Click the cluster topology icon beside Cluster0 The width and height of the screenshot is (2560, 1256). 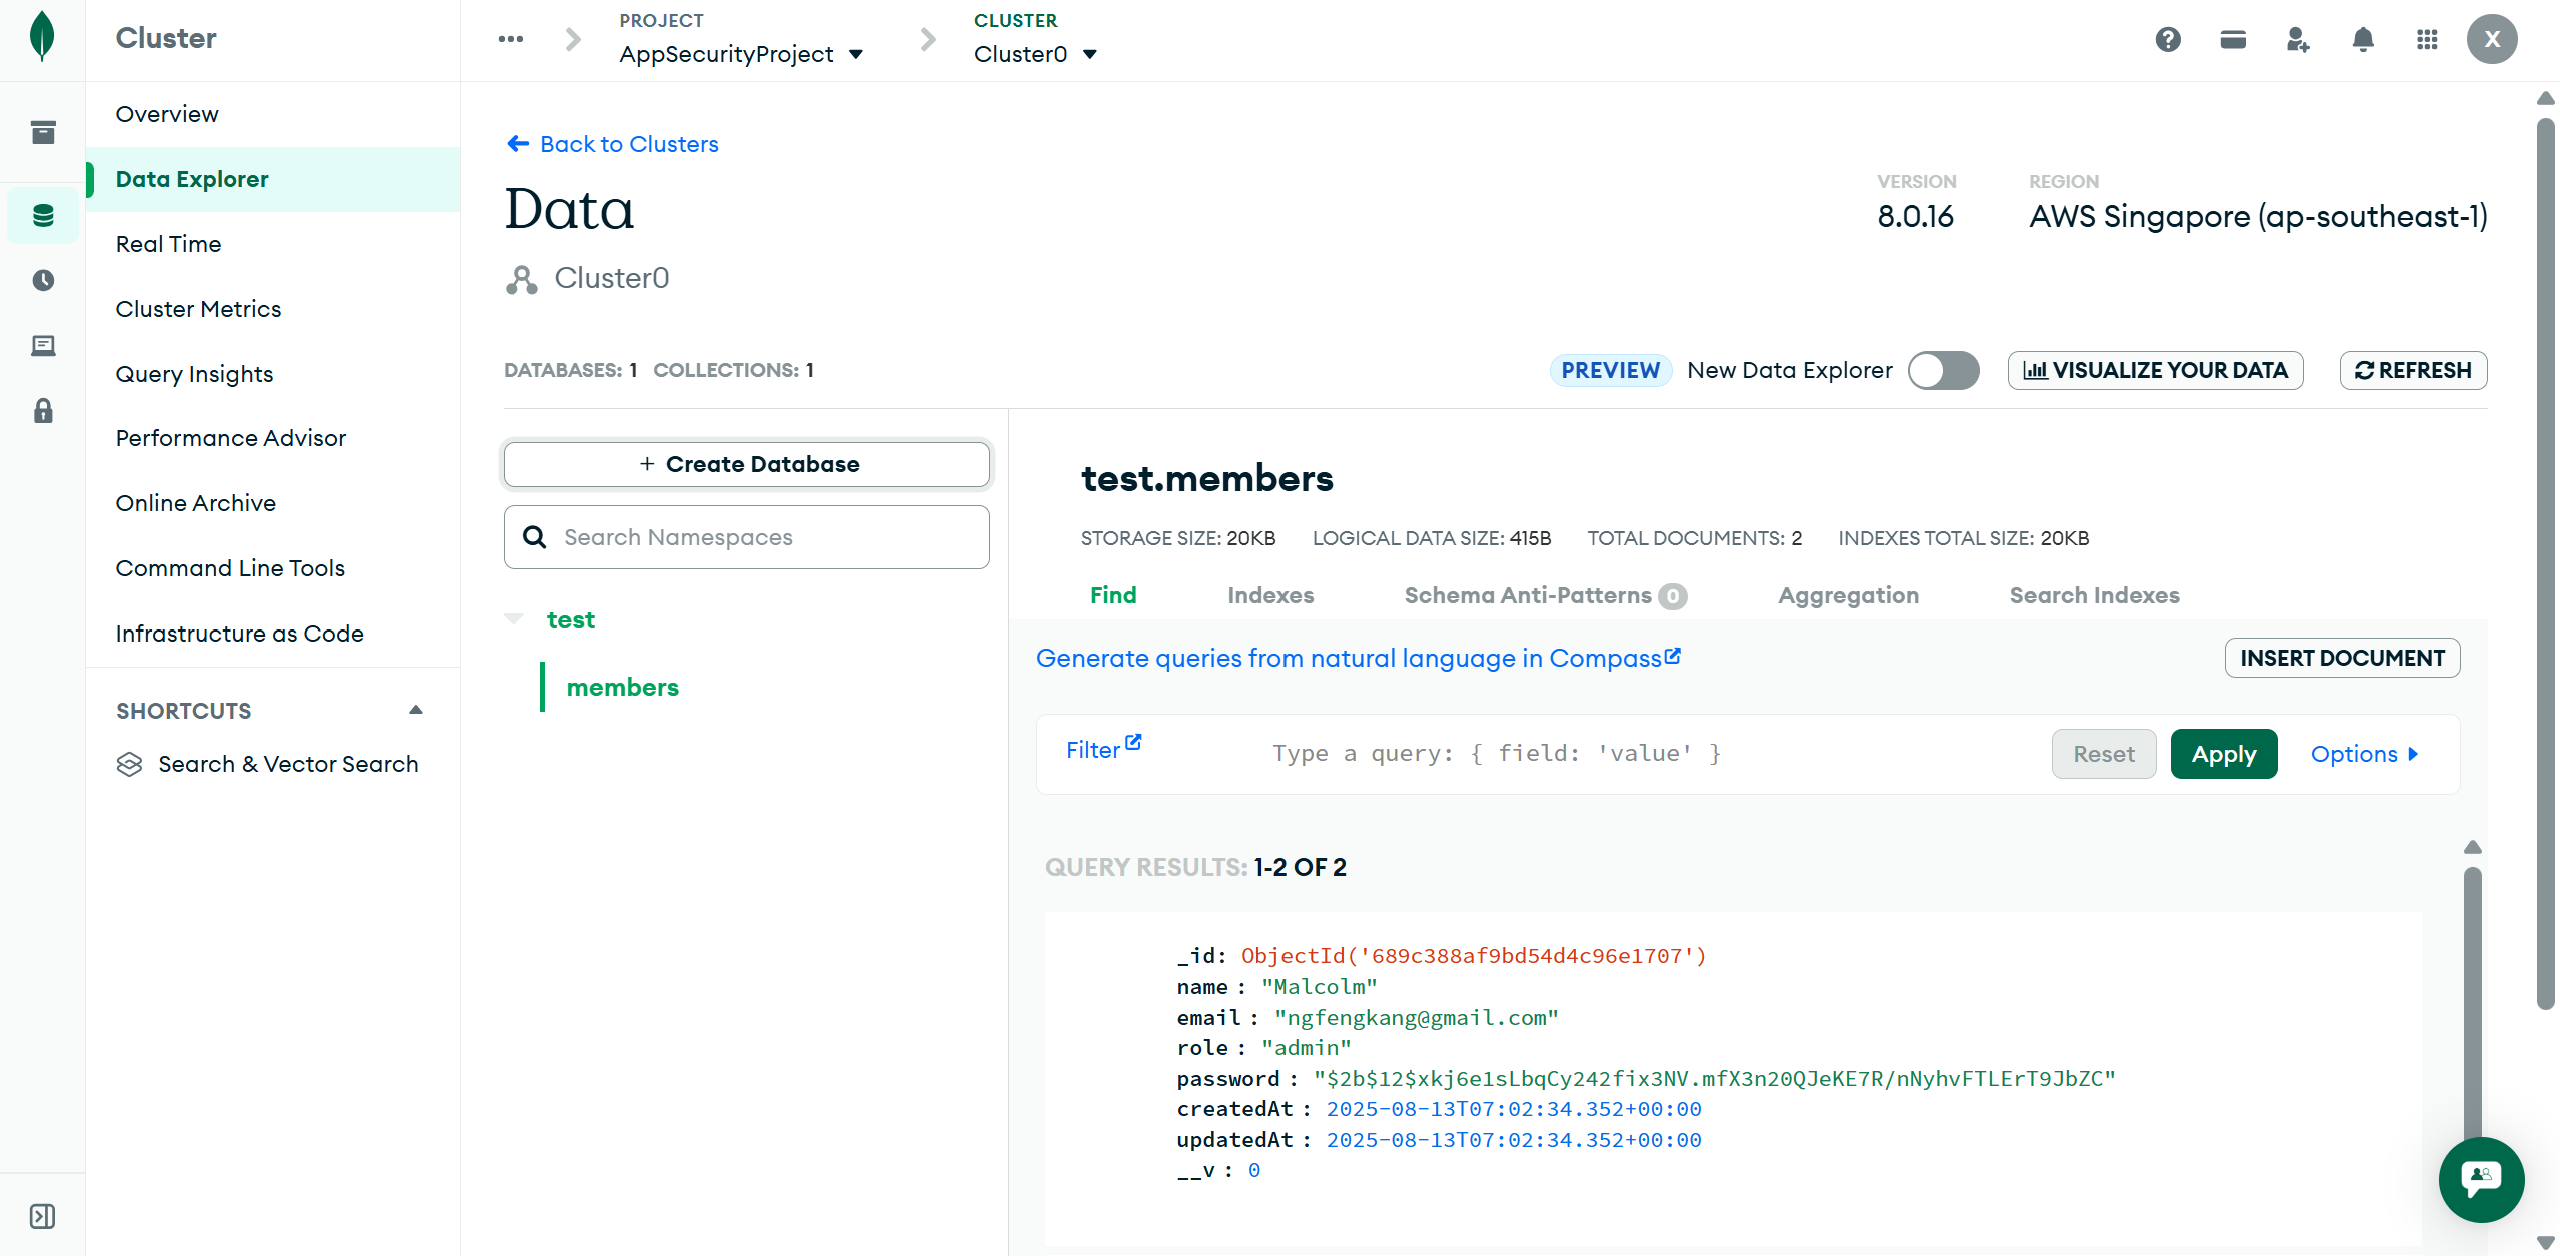(521, 279)
